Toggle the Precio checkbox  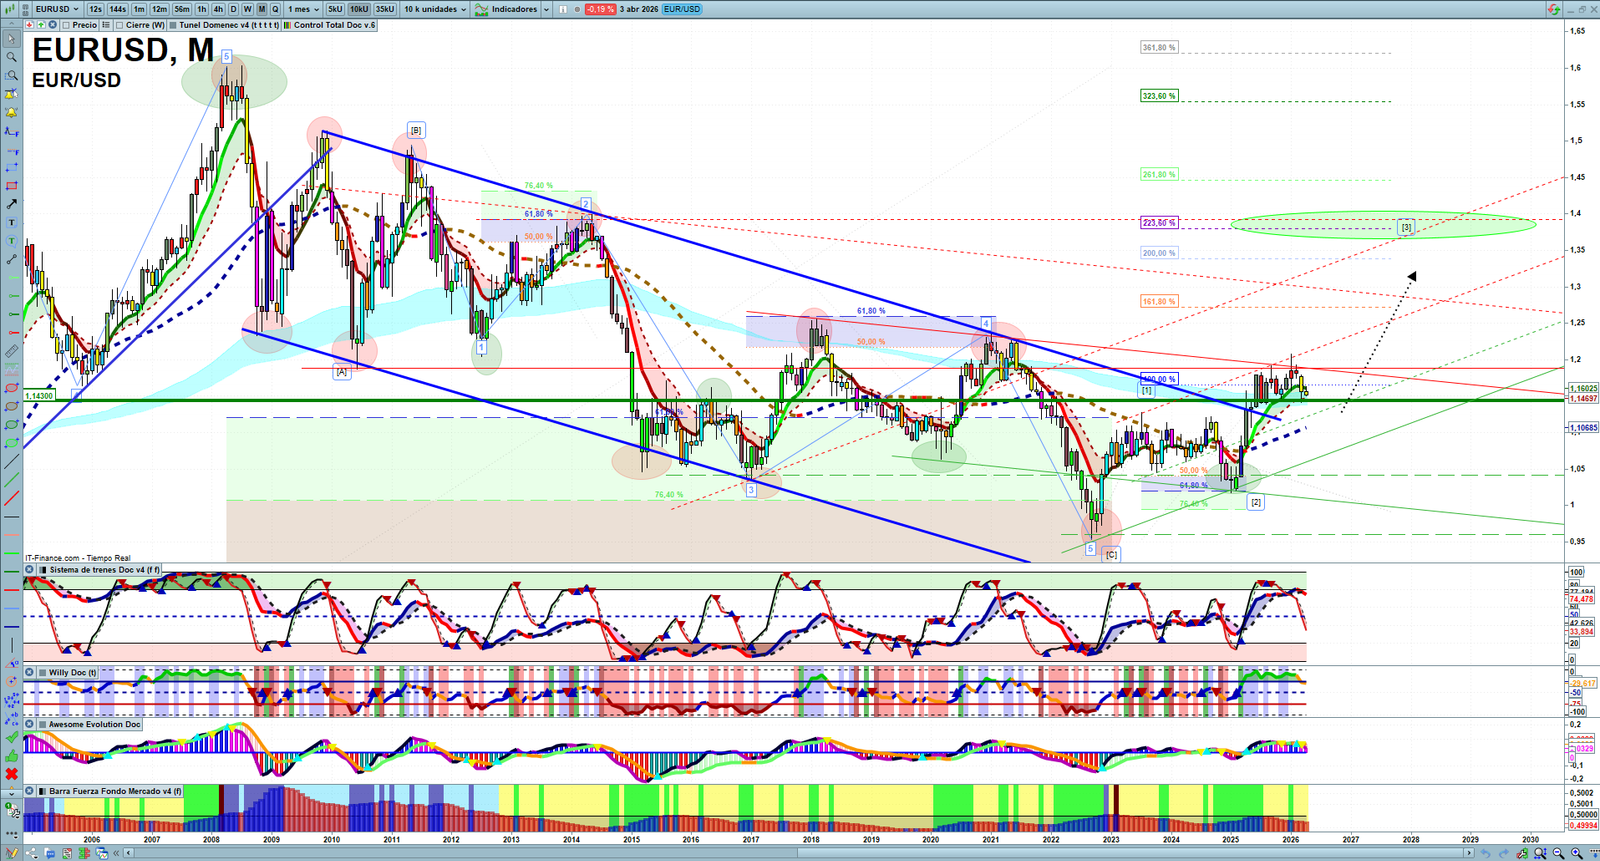tap(66, 25)
